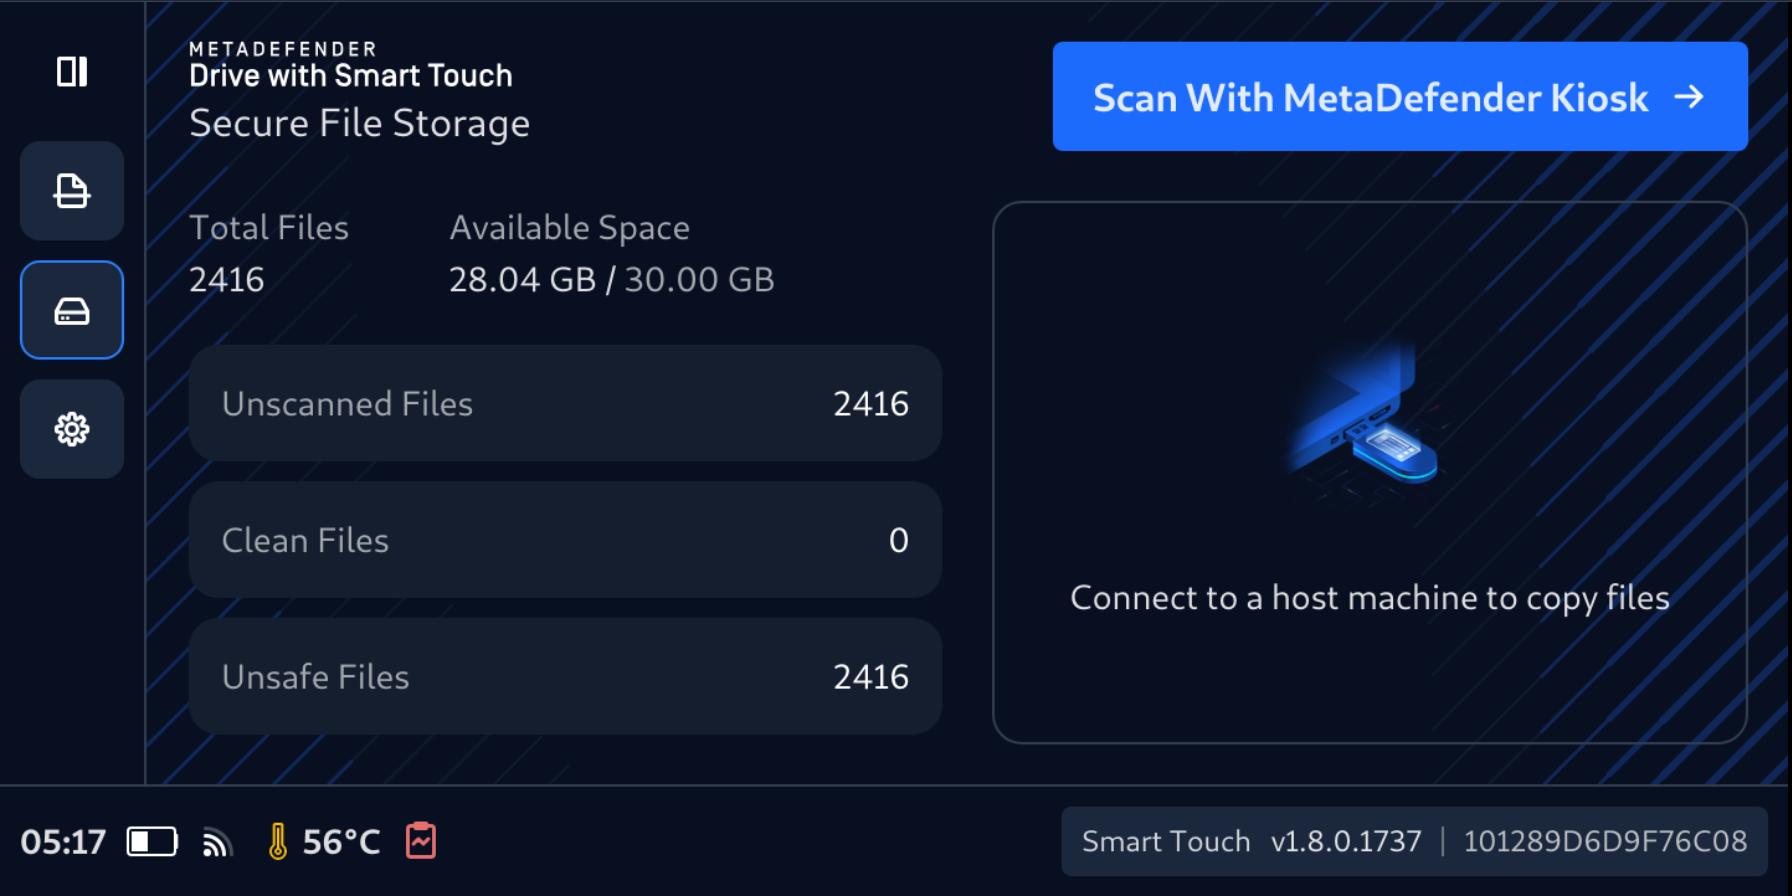Select the drive storage sidebar icon
The image size is (1792, 896).
72,310
